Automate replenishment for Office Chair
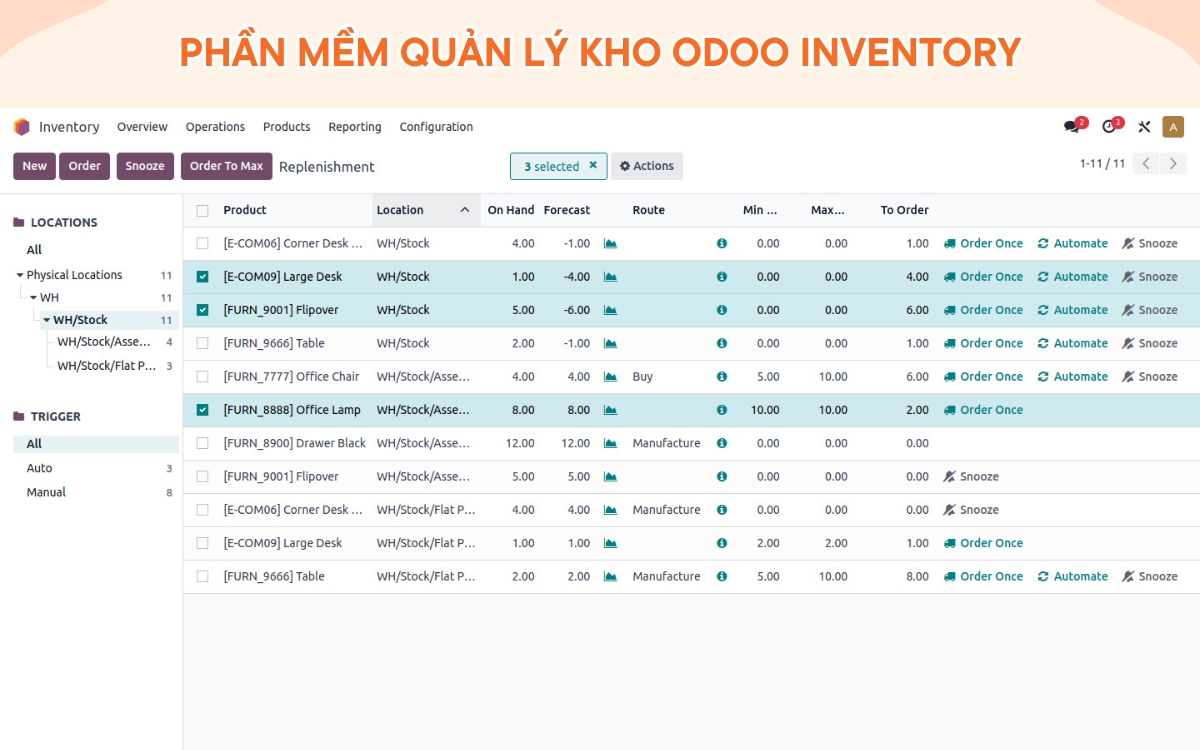Image resolution: width=1200 pixels, height=750 pixels. (x=1073, y=377)
